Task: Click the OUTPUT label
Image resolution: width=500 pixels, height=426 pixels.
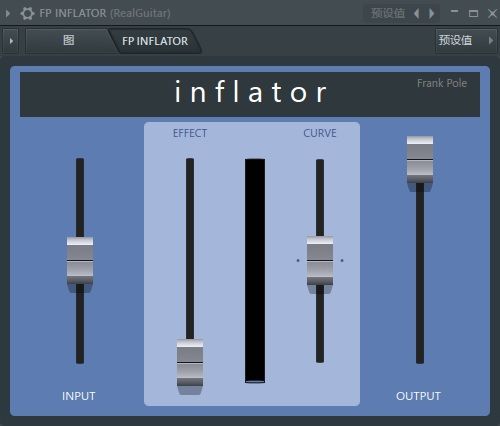Action: point(418,396)
